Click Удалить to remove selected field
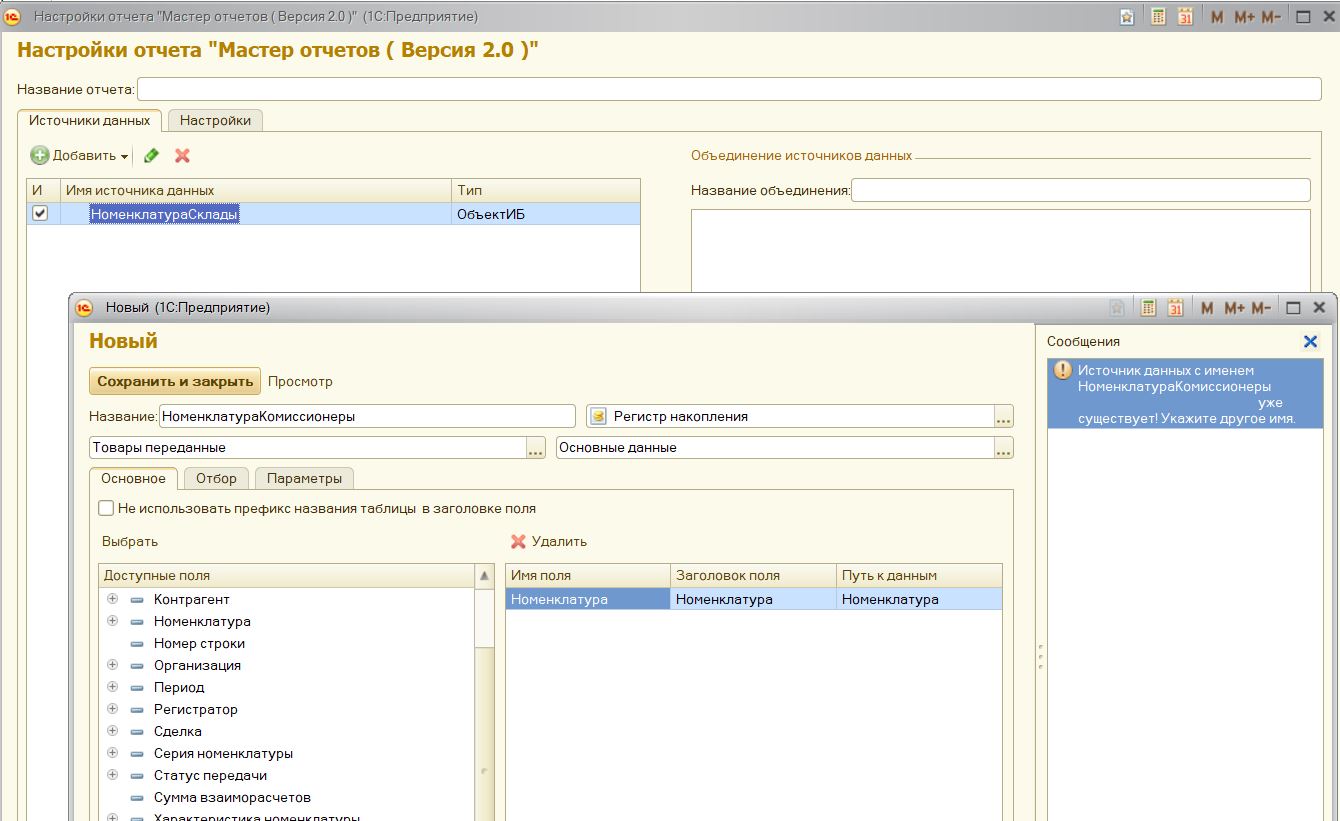1340x821 pixels. (x=549, y=541)
